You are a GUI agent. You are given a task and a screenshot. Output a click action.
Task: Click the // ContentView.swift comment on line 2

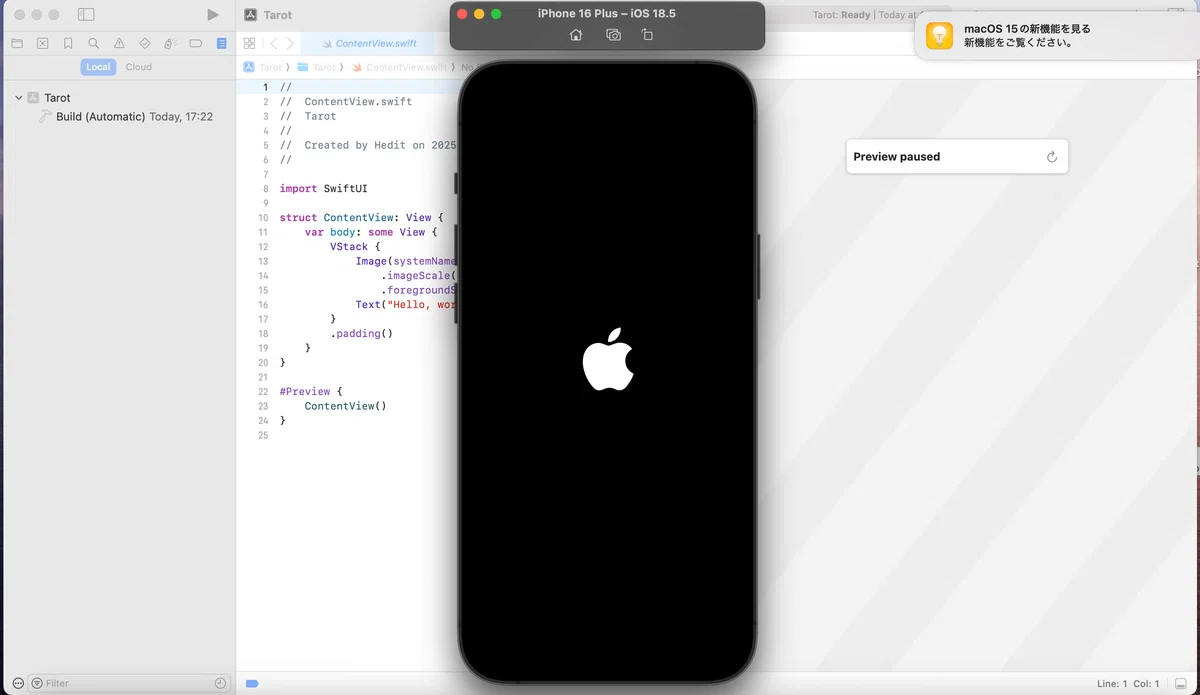346,101
